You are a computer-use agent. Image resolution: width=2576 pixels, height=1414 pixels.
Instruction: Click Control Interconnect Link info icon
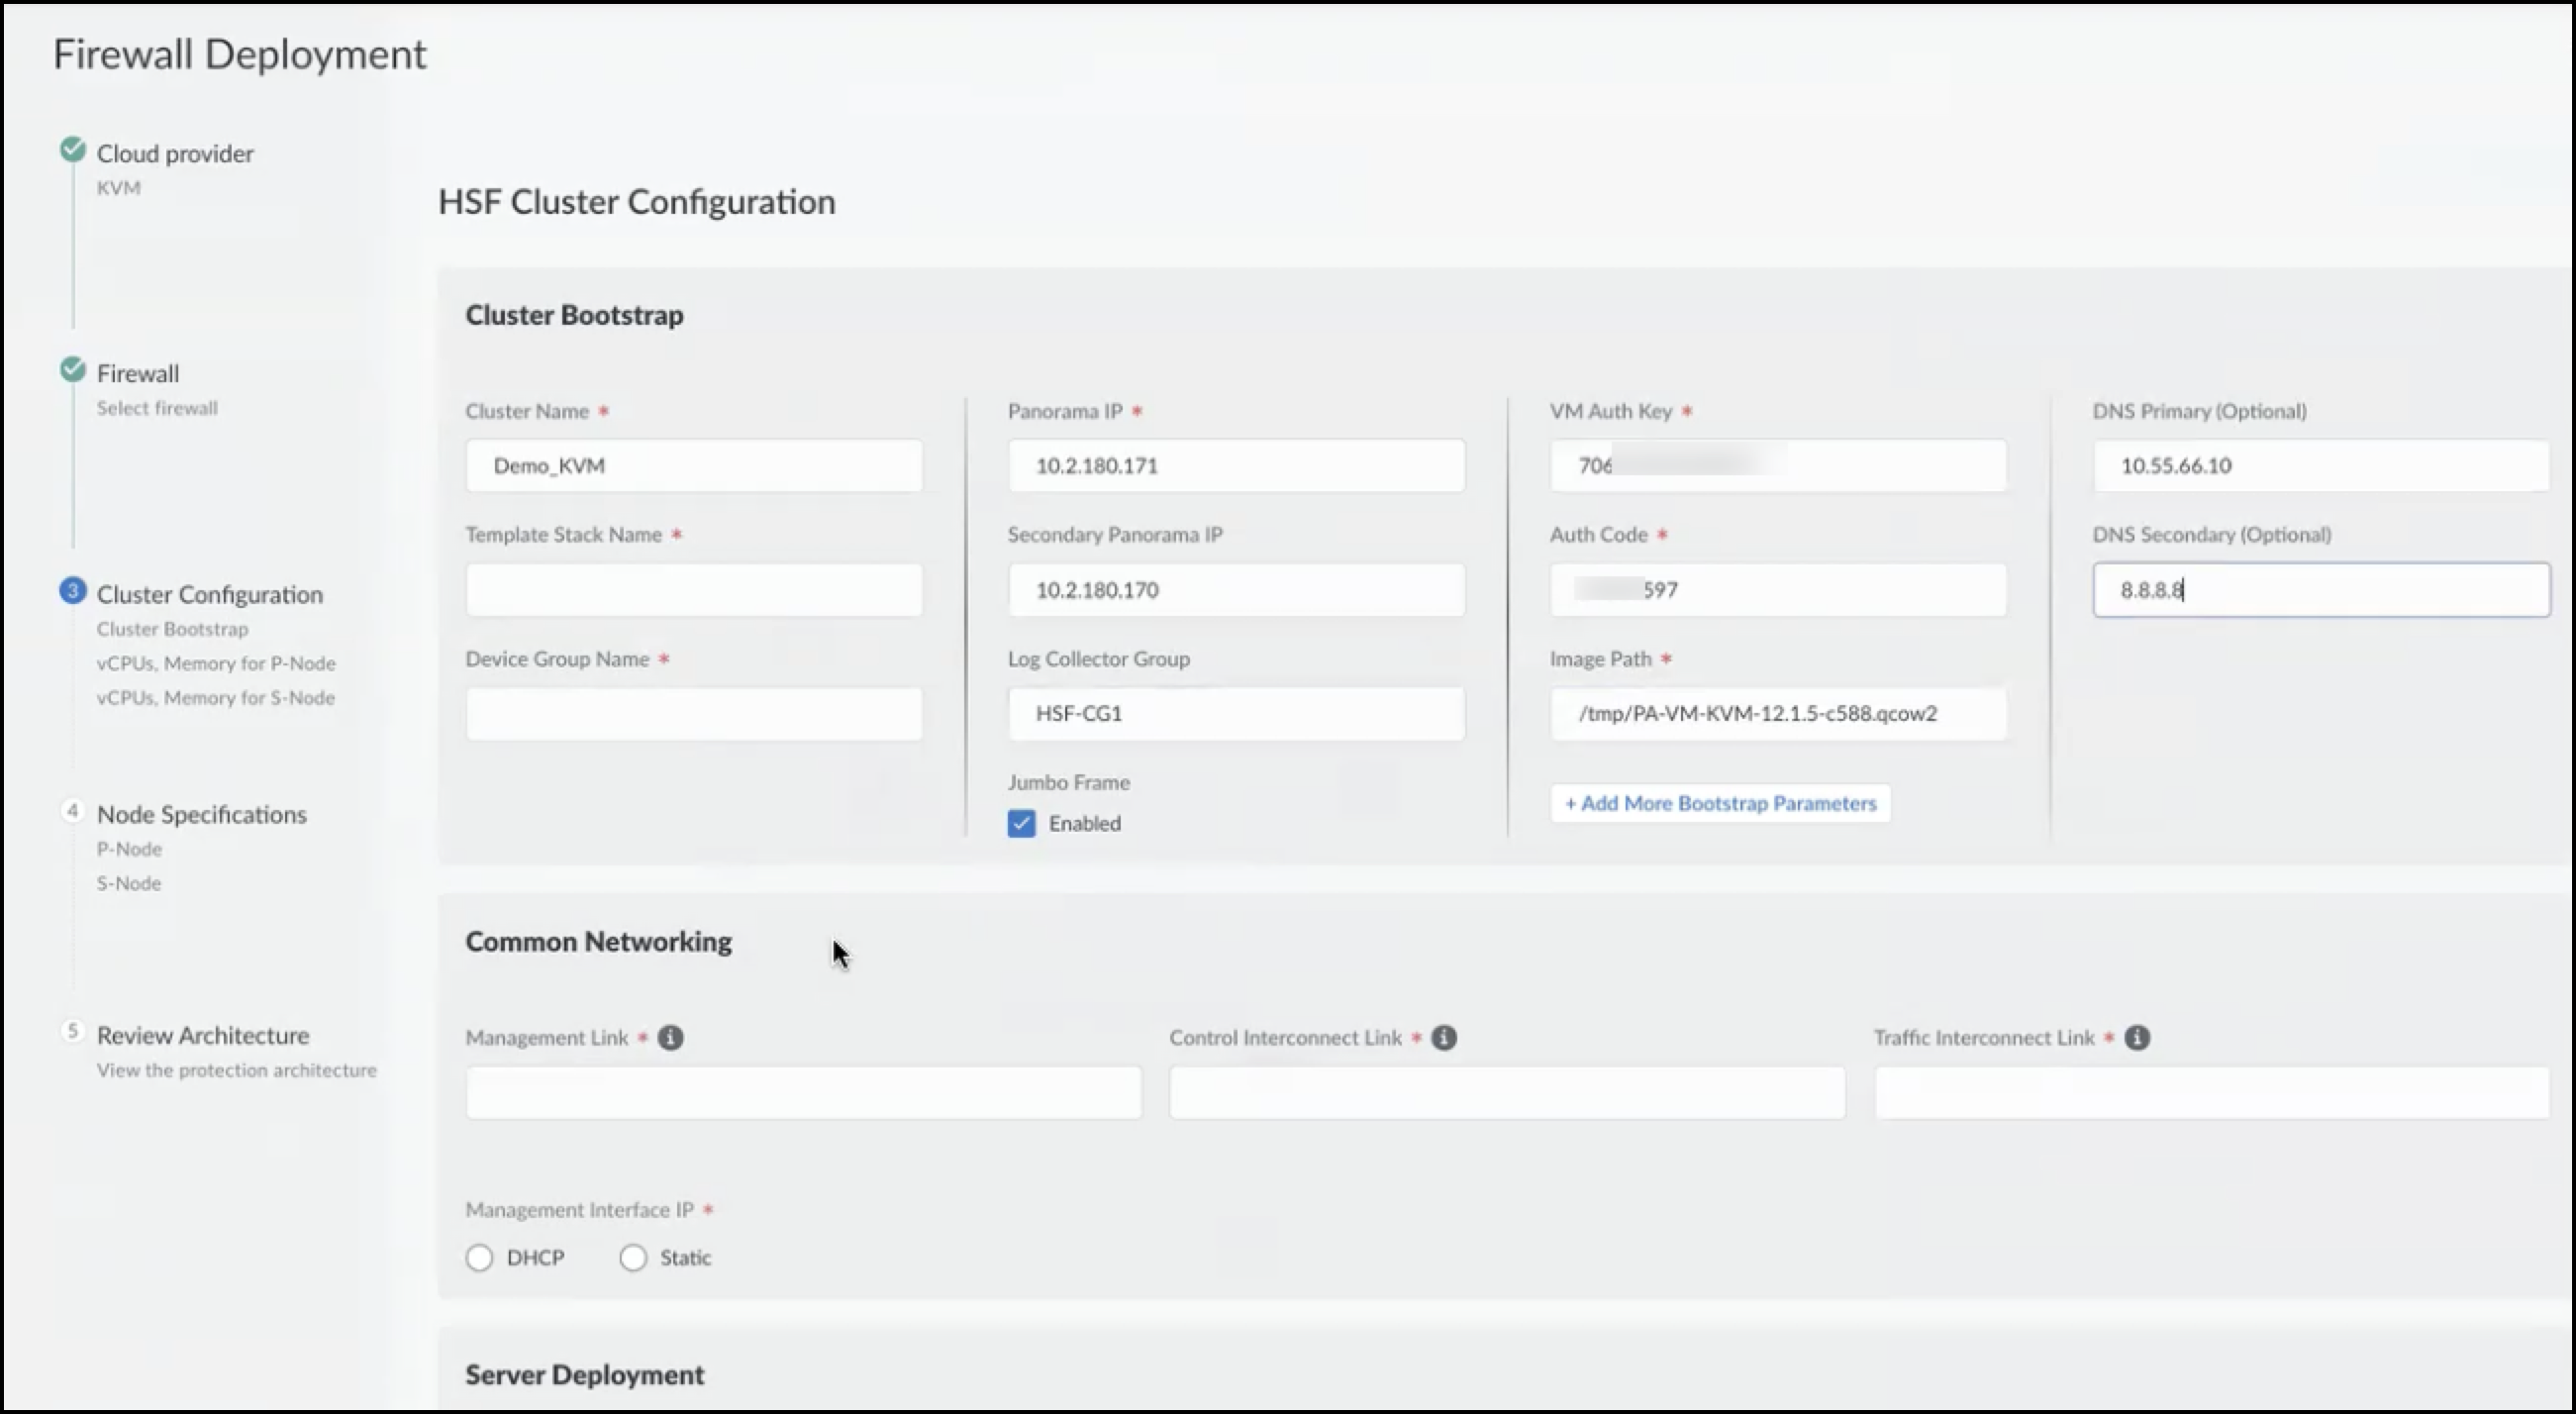point(1443,1038)
